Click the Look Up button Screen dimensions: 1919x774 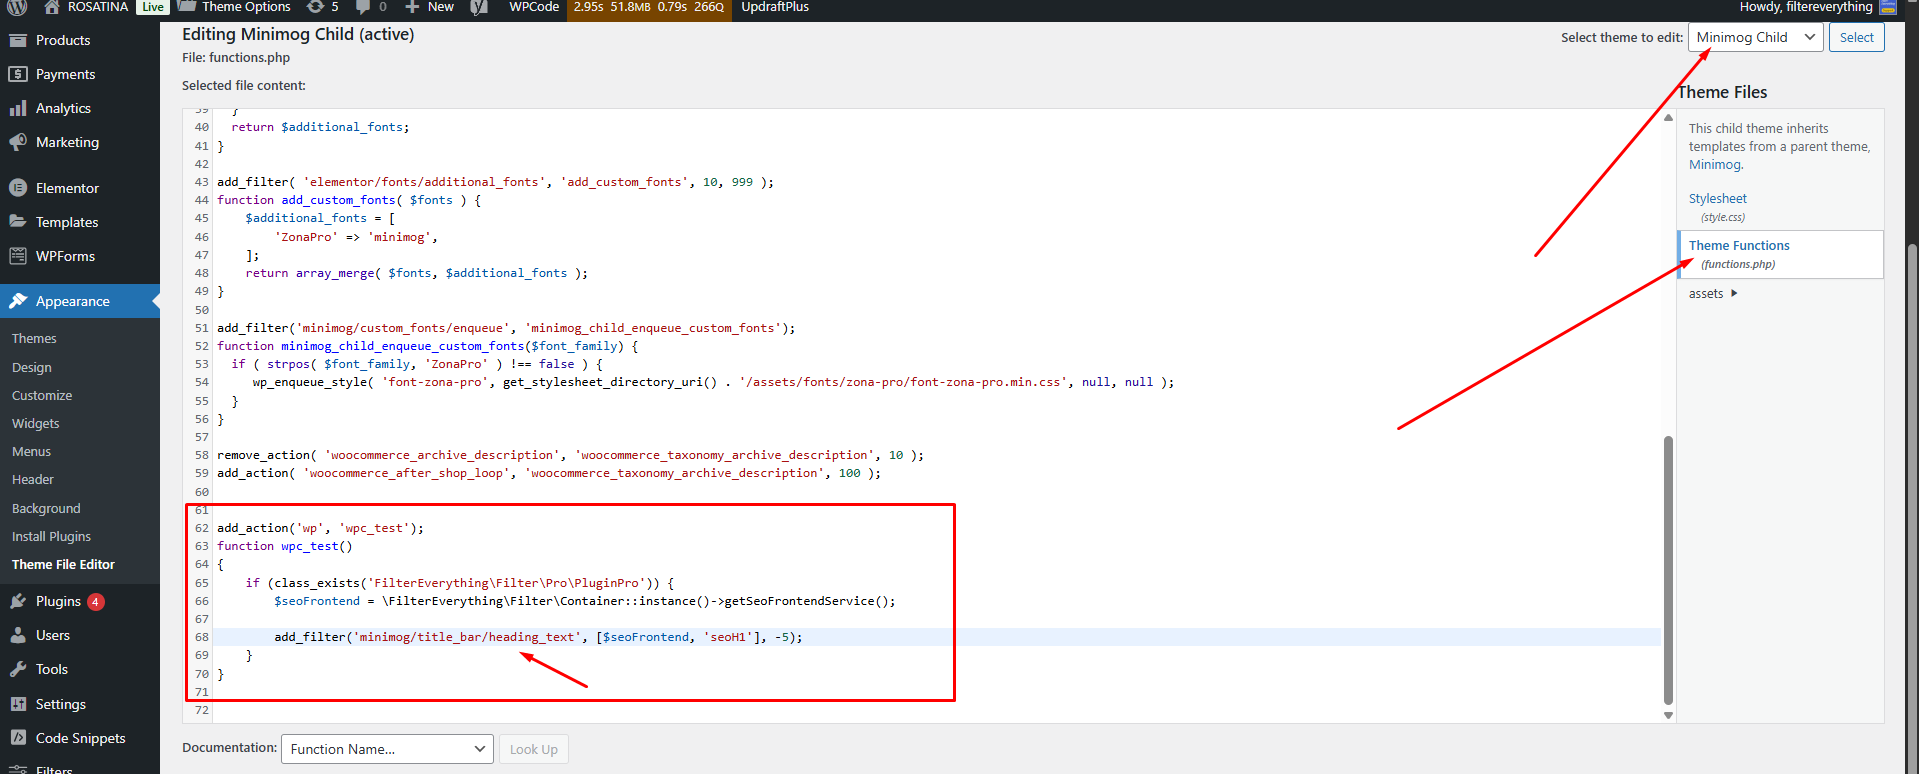coord(534,749)
